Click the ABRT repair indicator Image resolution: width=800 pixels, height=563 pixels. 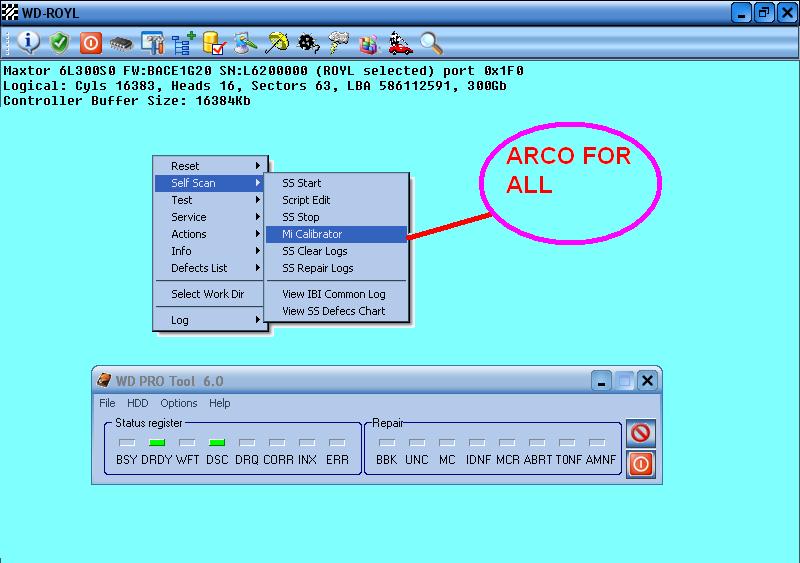(x=537, y=442)
